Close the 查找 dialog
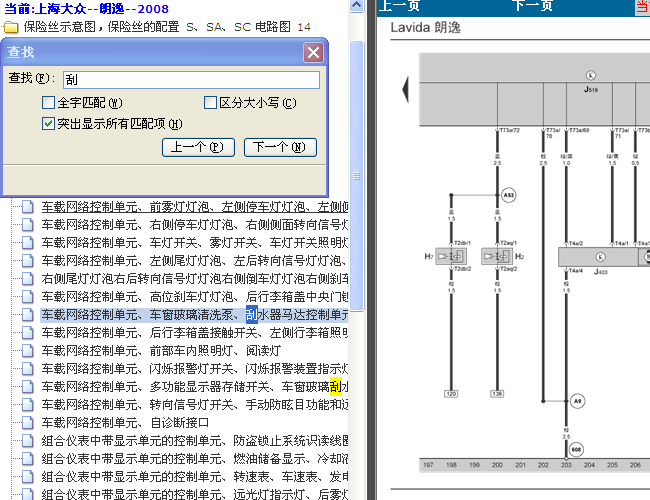Screen dimensions: 650x500 pos(313,53)
